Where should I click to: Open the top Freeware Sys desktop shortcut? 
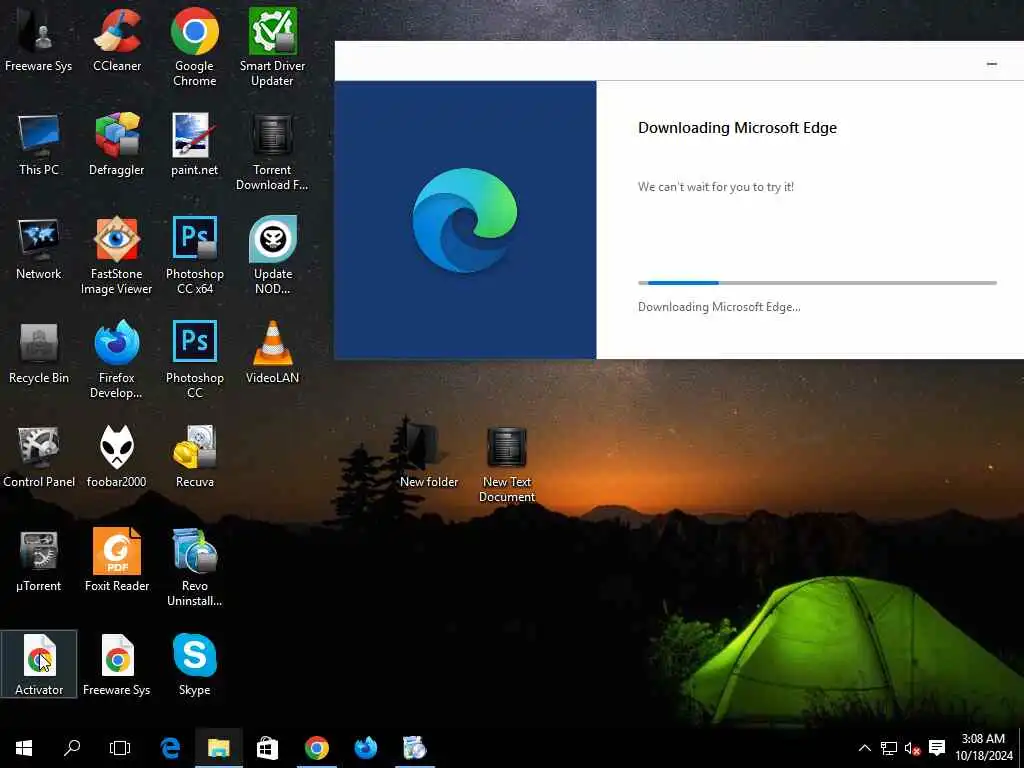point(39,39)
